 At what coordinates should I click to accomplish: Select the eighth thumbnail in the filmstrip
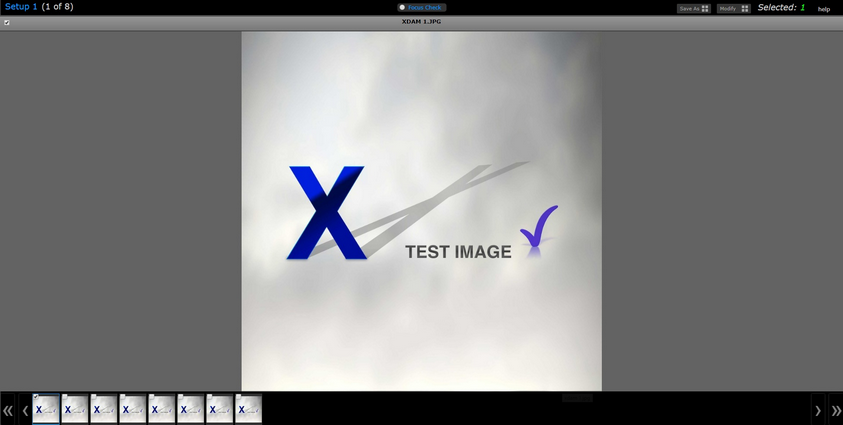click(x=249, y=409)
